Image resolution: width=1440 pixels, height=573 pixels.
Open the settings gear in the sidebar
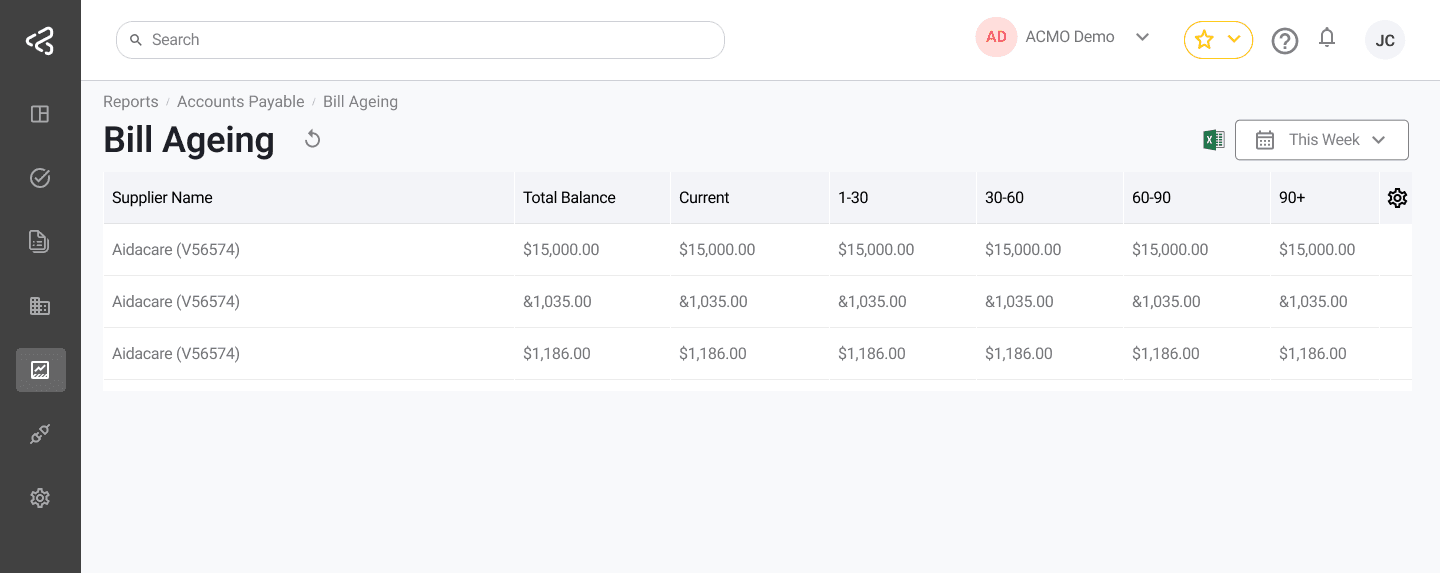pyautogui.click(x=40, y=498)
